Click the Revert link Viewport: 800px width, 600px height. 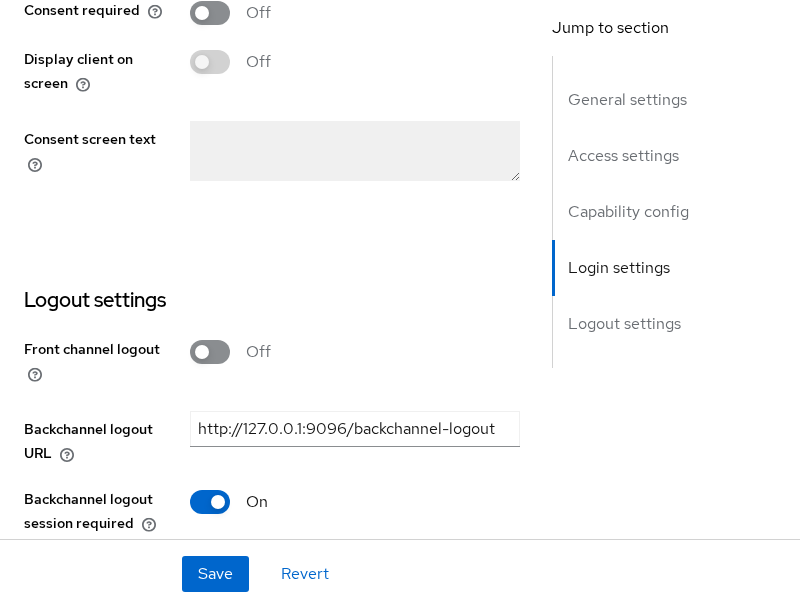[305, 574]
